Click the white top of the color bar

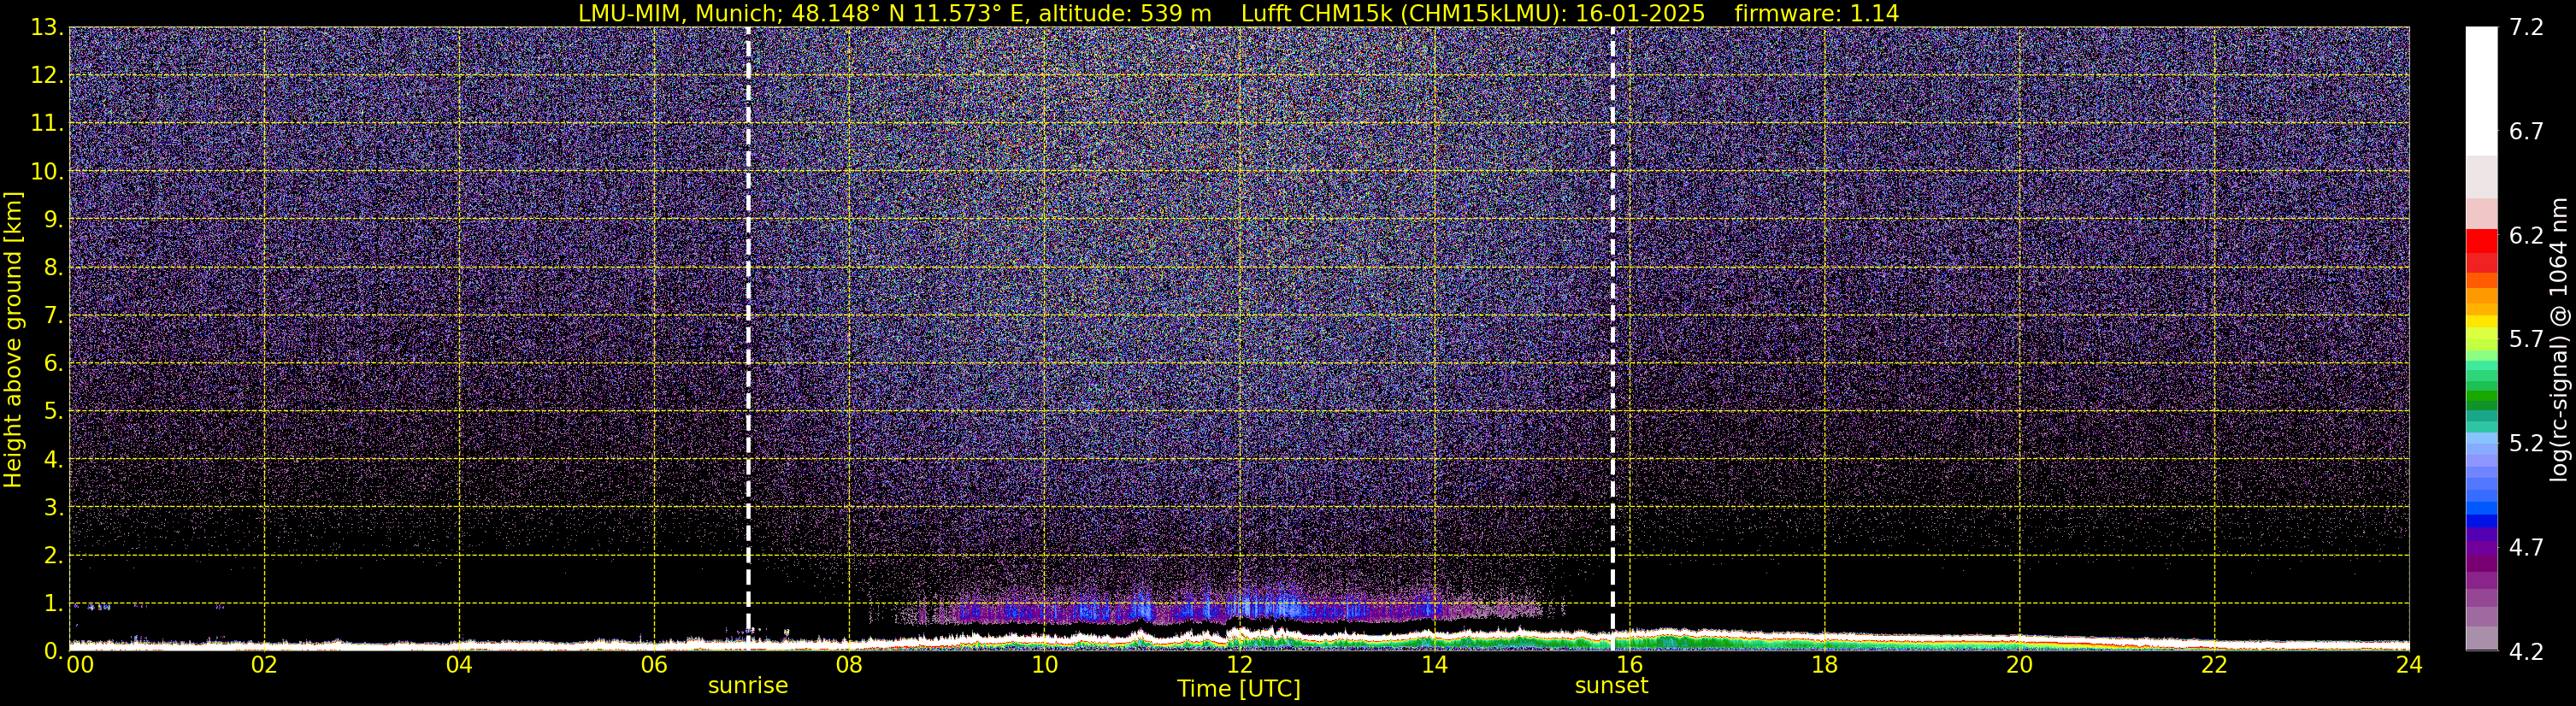point(2481,90)
